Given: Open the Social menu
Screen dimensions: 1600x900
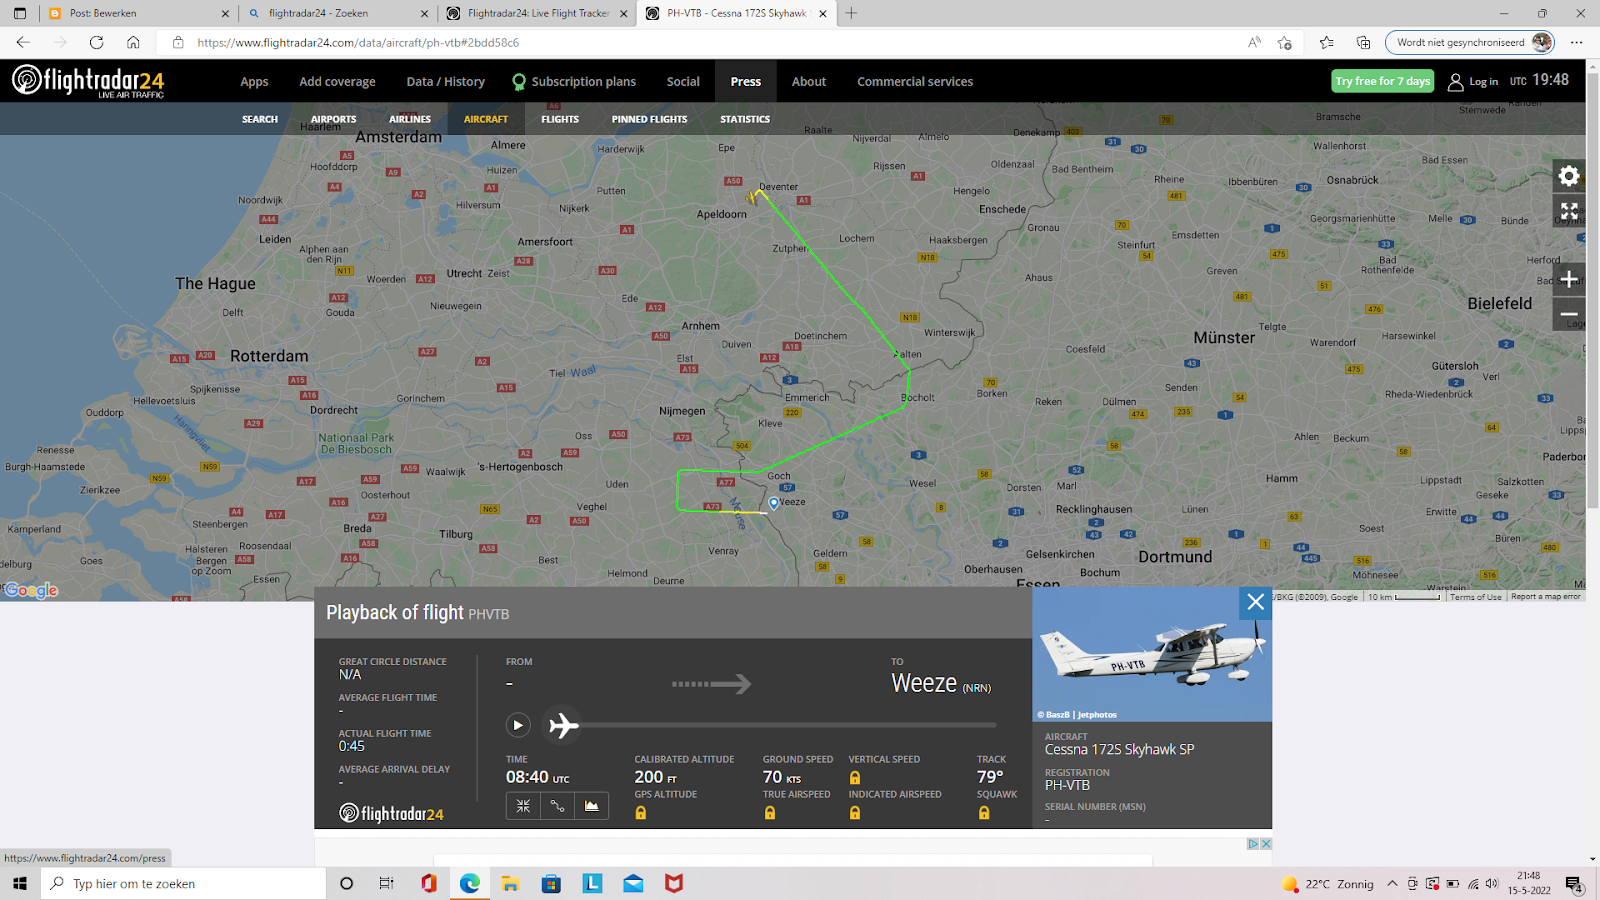Looking at the screenshot, I should pos(683,82).
